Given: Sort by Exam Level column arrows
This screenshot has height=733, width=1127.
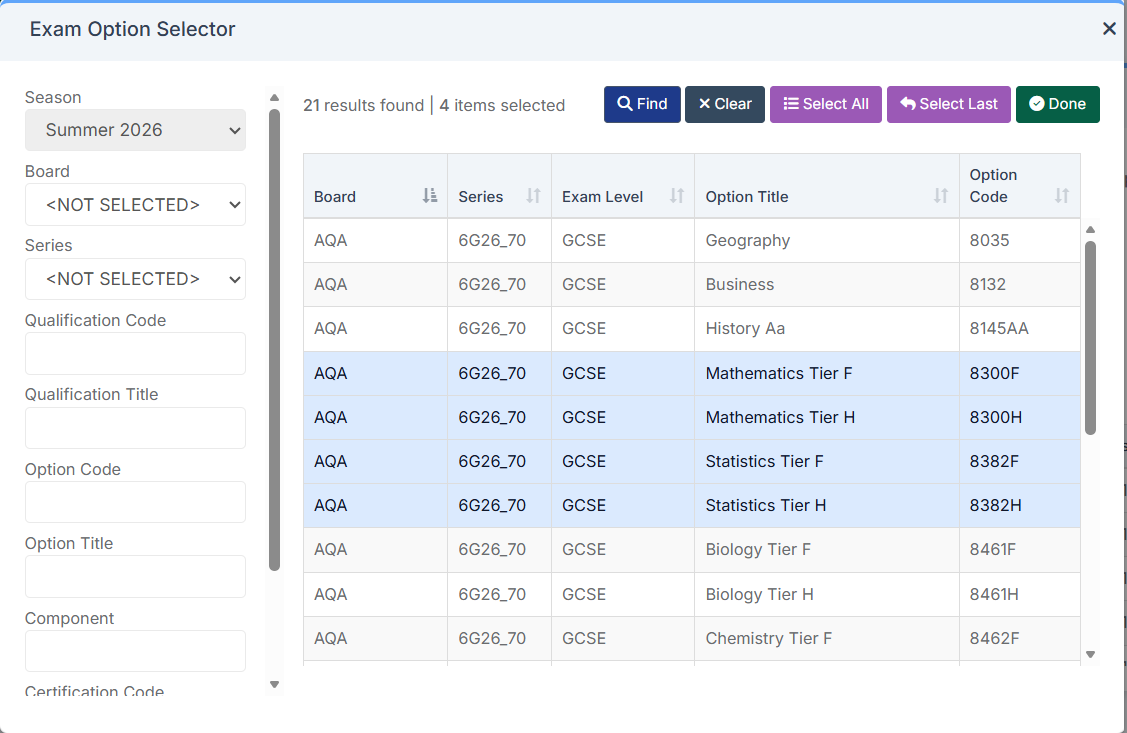Looking at the screenshot, I should tap(677, 196).
